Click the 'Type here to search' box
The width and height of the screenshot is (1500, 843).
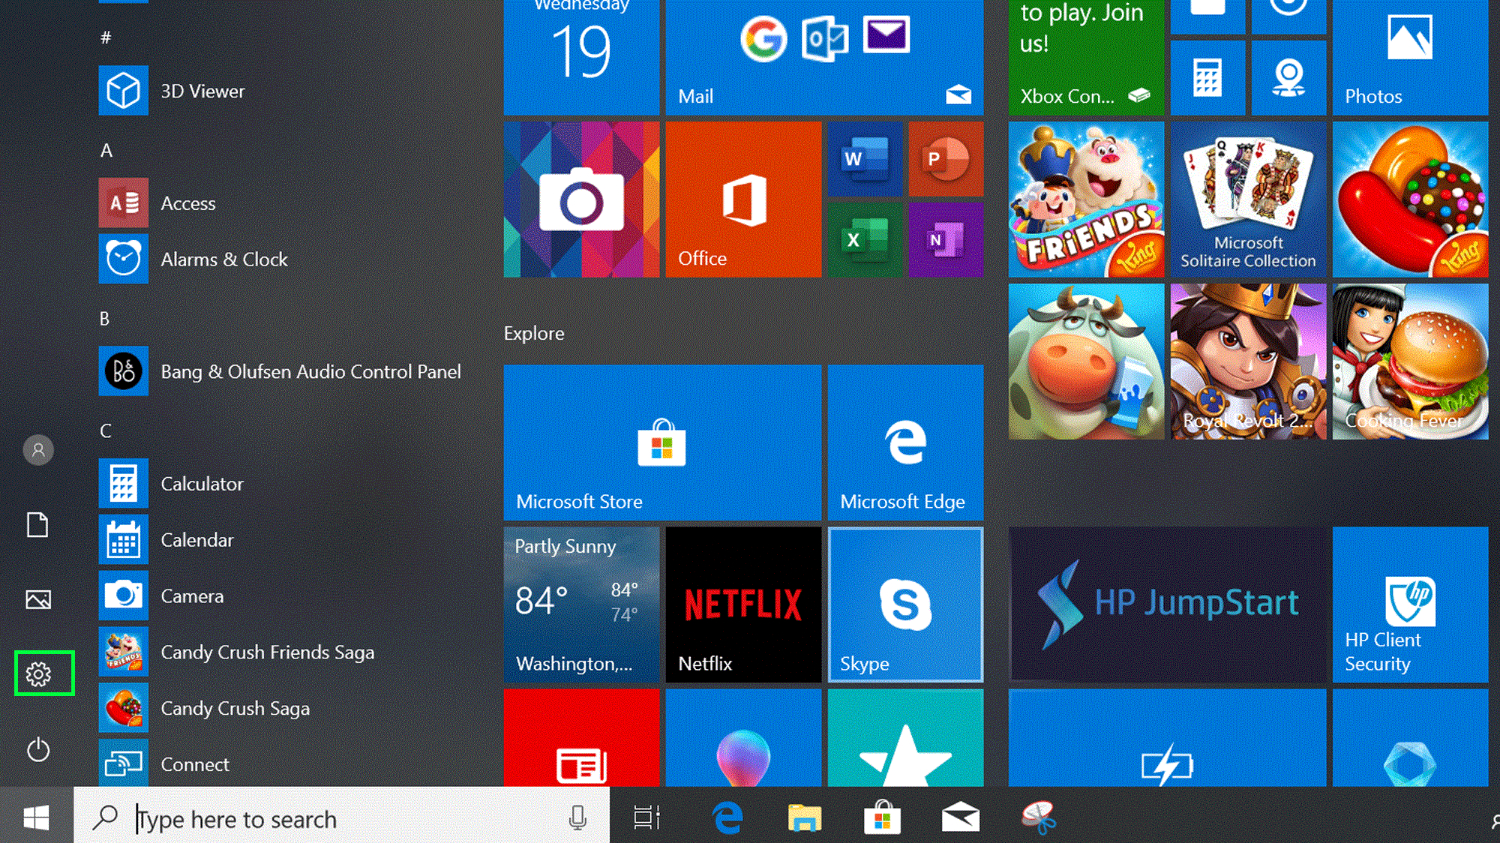click(x=341, y=817)
